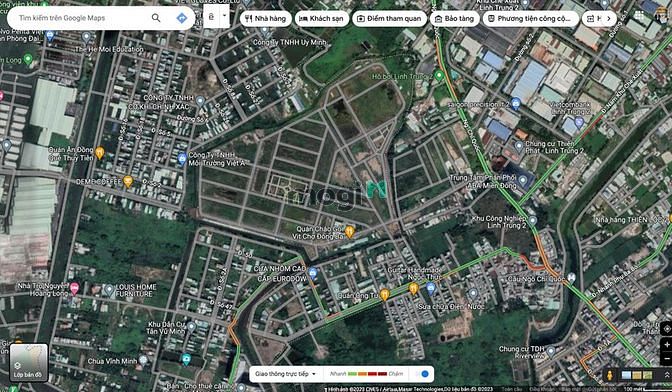Open the Giao thông trực tiếp dropdown

tap(285, 374)
